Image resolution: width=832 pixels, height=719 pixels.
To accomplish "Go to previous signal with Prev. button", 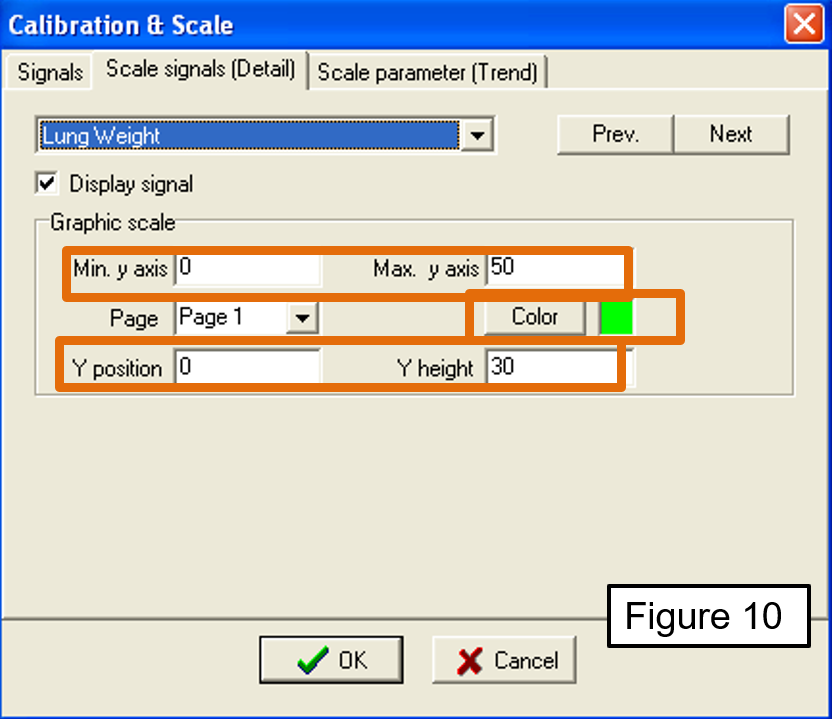I will (x=615, y=134).
